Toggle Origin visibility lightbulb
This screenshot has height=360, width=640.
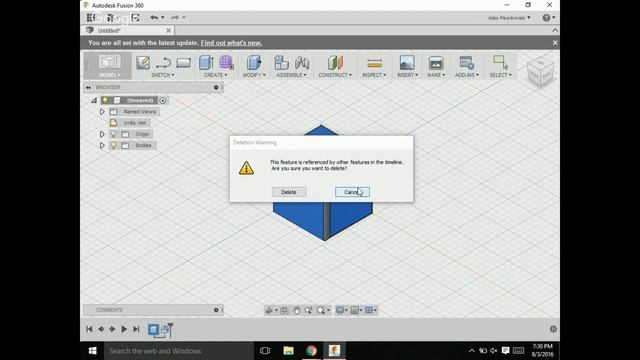point(113,134)
